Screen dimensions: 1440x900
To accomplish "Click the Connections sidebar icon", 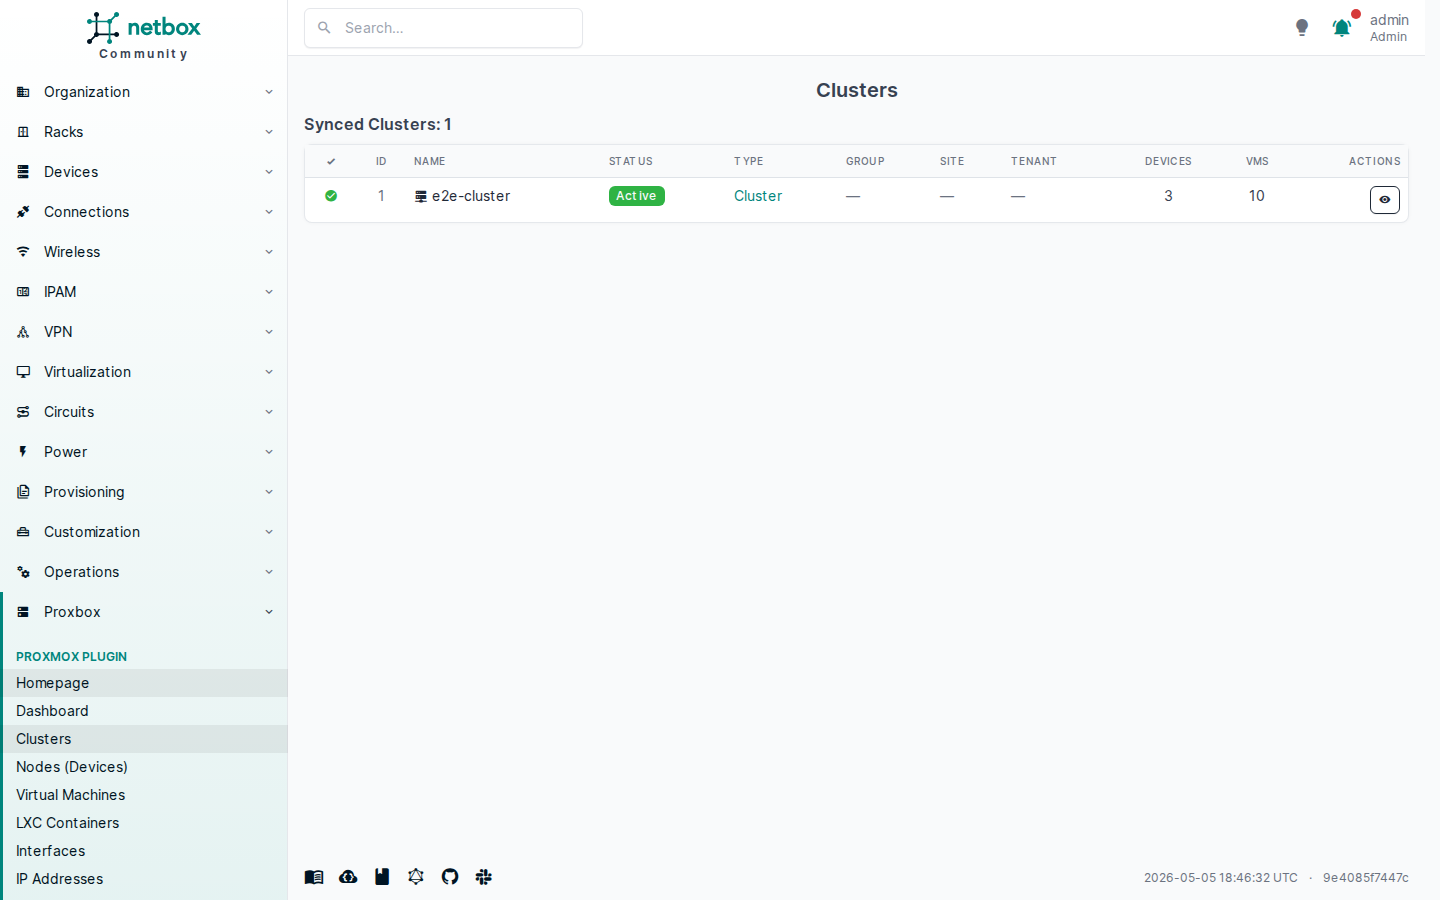I will pyautogui.click(x=23, y=212).
